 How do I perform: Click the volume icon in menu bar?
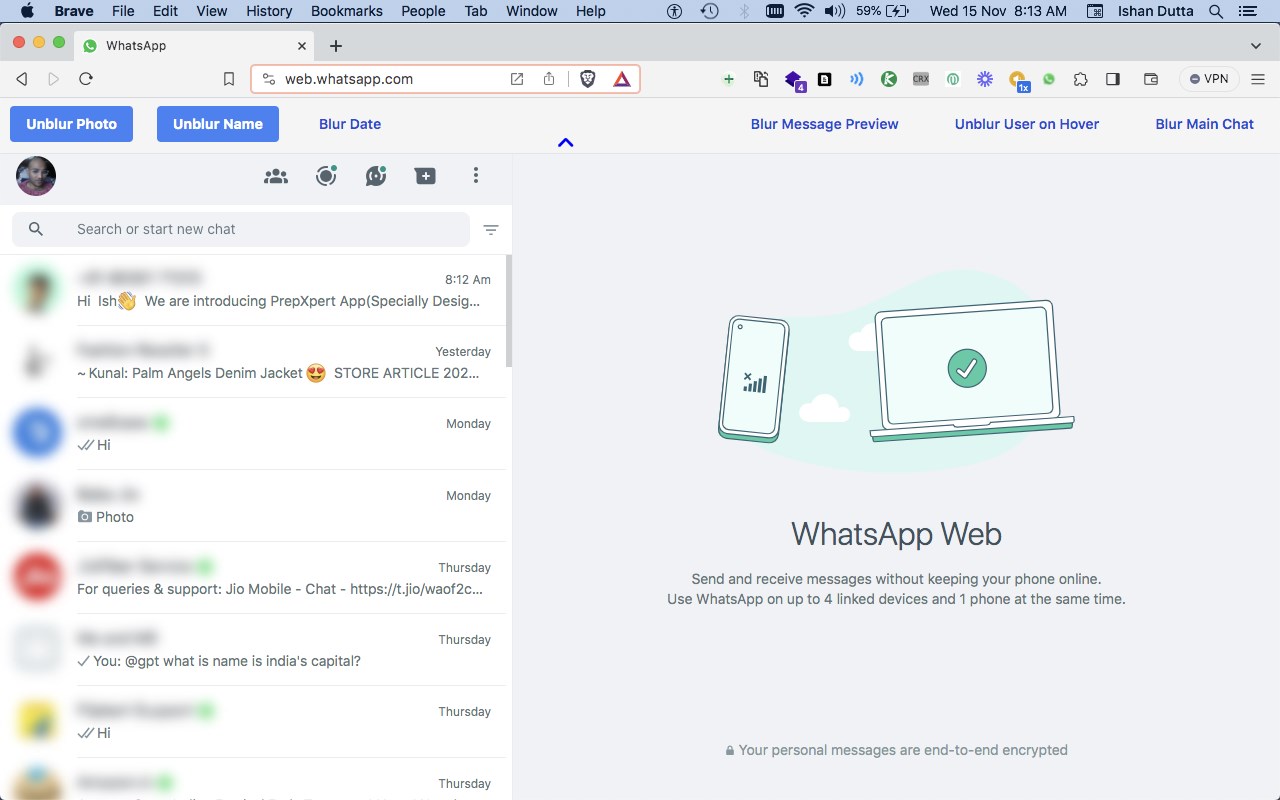coord(833,11)
